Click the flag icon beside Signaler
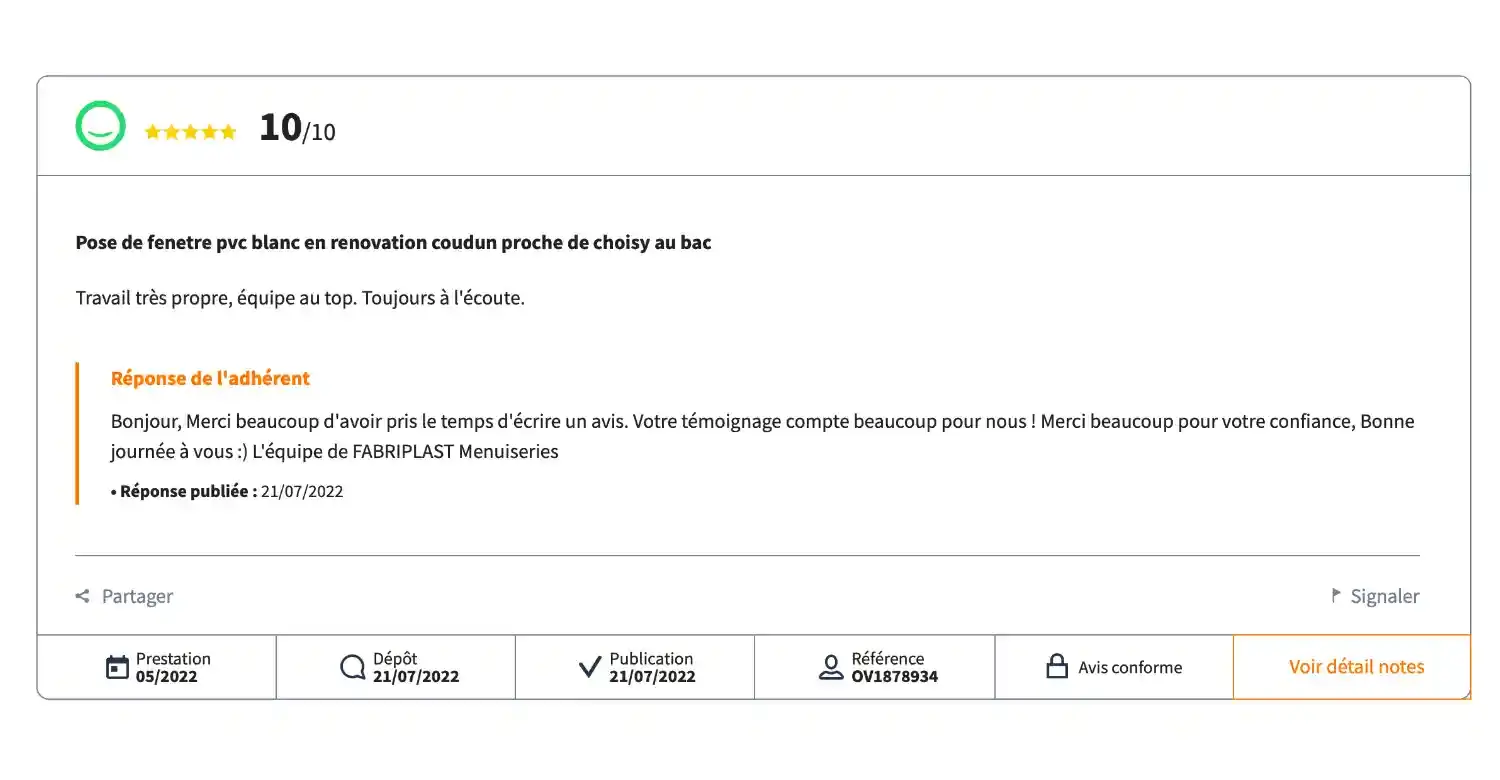This screenshot has height=780, width=1500. tap(1336, 595)
